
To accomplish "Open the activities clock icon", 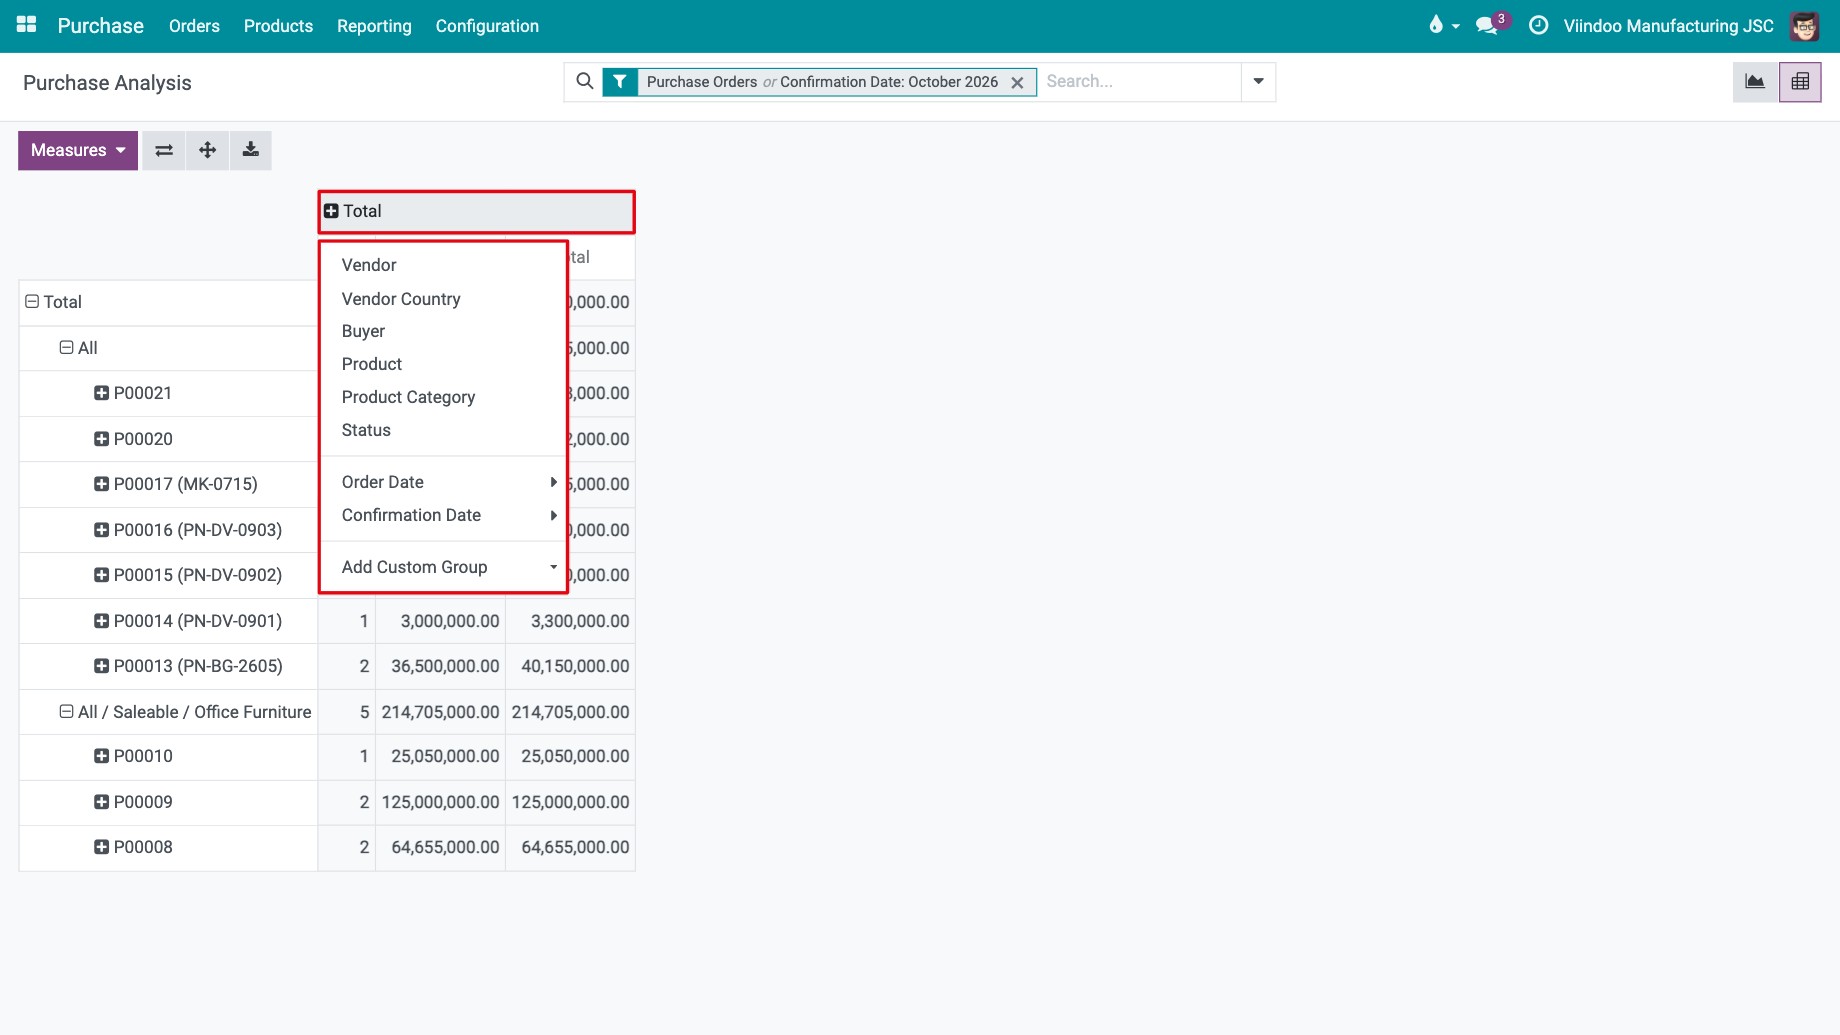I will (x=1538, y=25).
